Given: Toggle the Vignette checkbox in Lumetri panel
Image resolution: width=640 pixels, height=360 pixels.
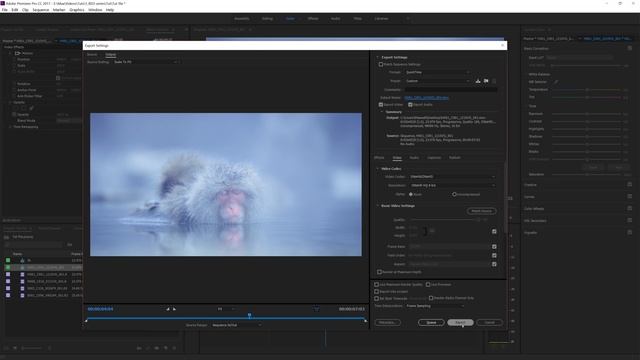Looking at the screenshot, I should [x=630, y=232].
